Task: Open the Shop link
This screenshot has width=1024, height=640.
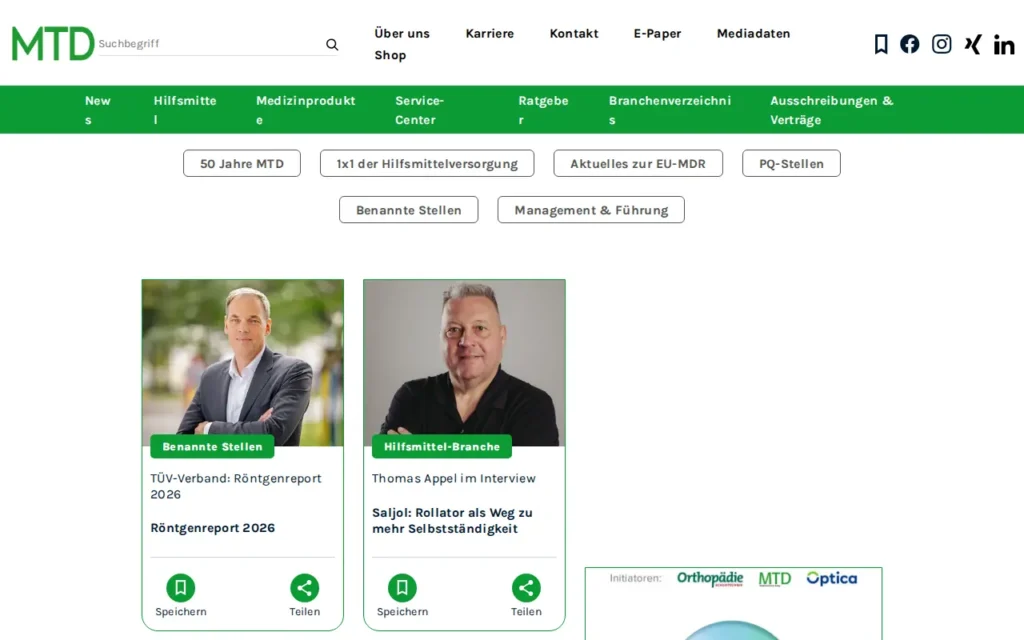Action: 390,56
